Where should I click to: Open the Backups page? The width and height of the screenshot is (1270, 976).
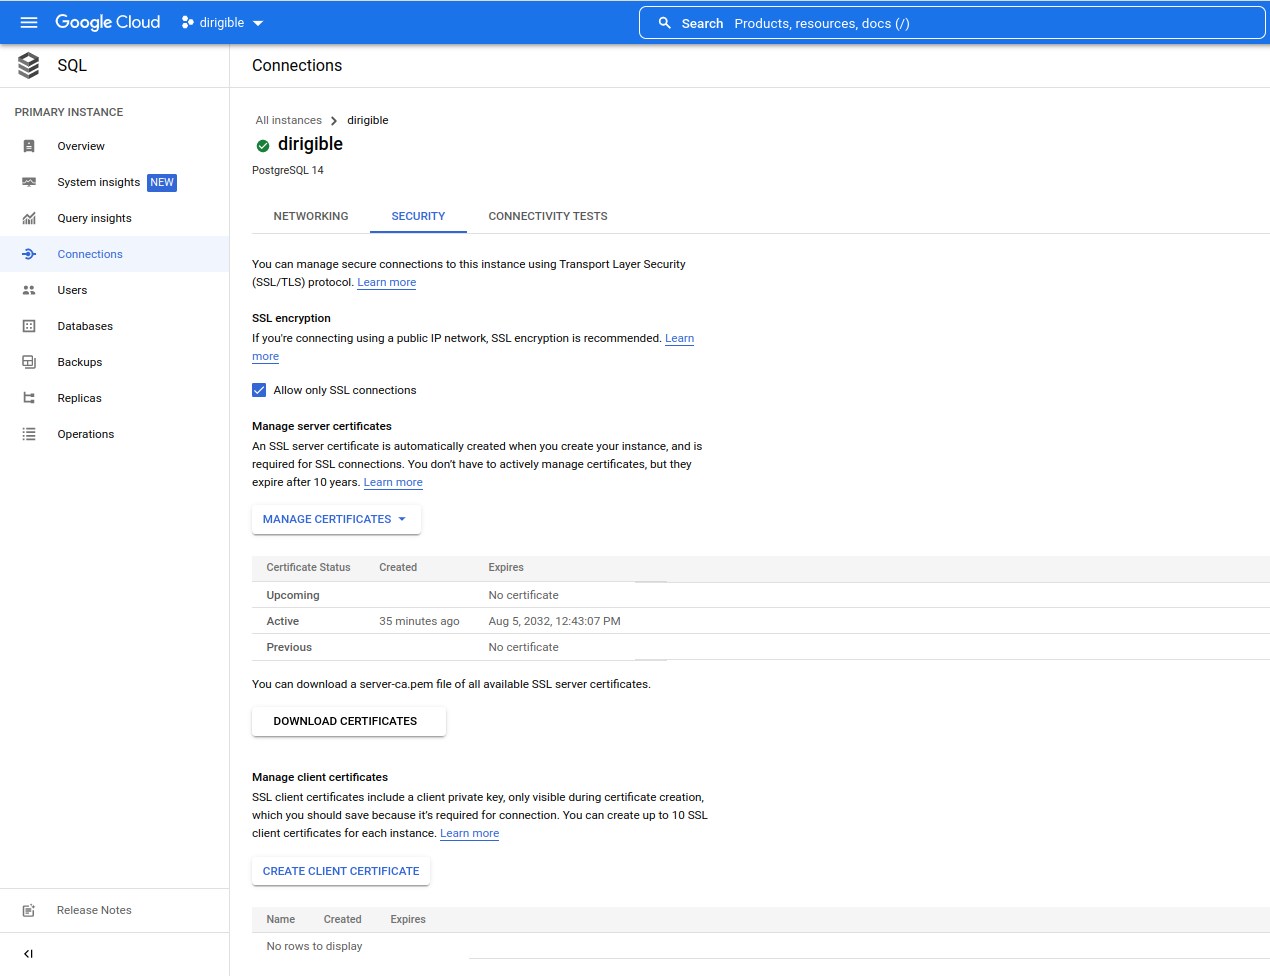pyautogui.click(x=80, y=362)
